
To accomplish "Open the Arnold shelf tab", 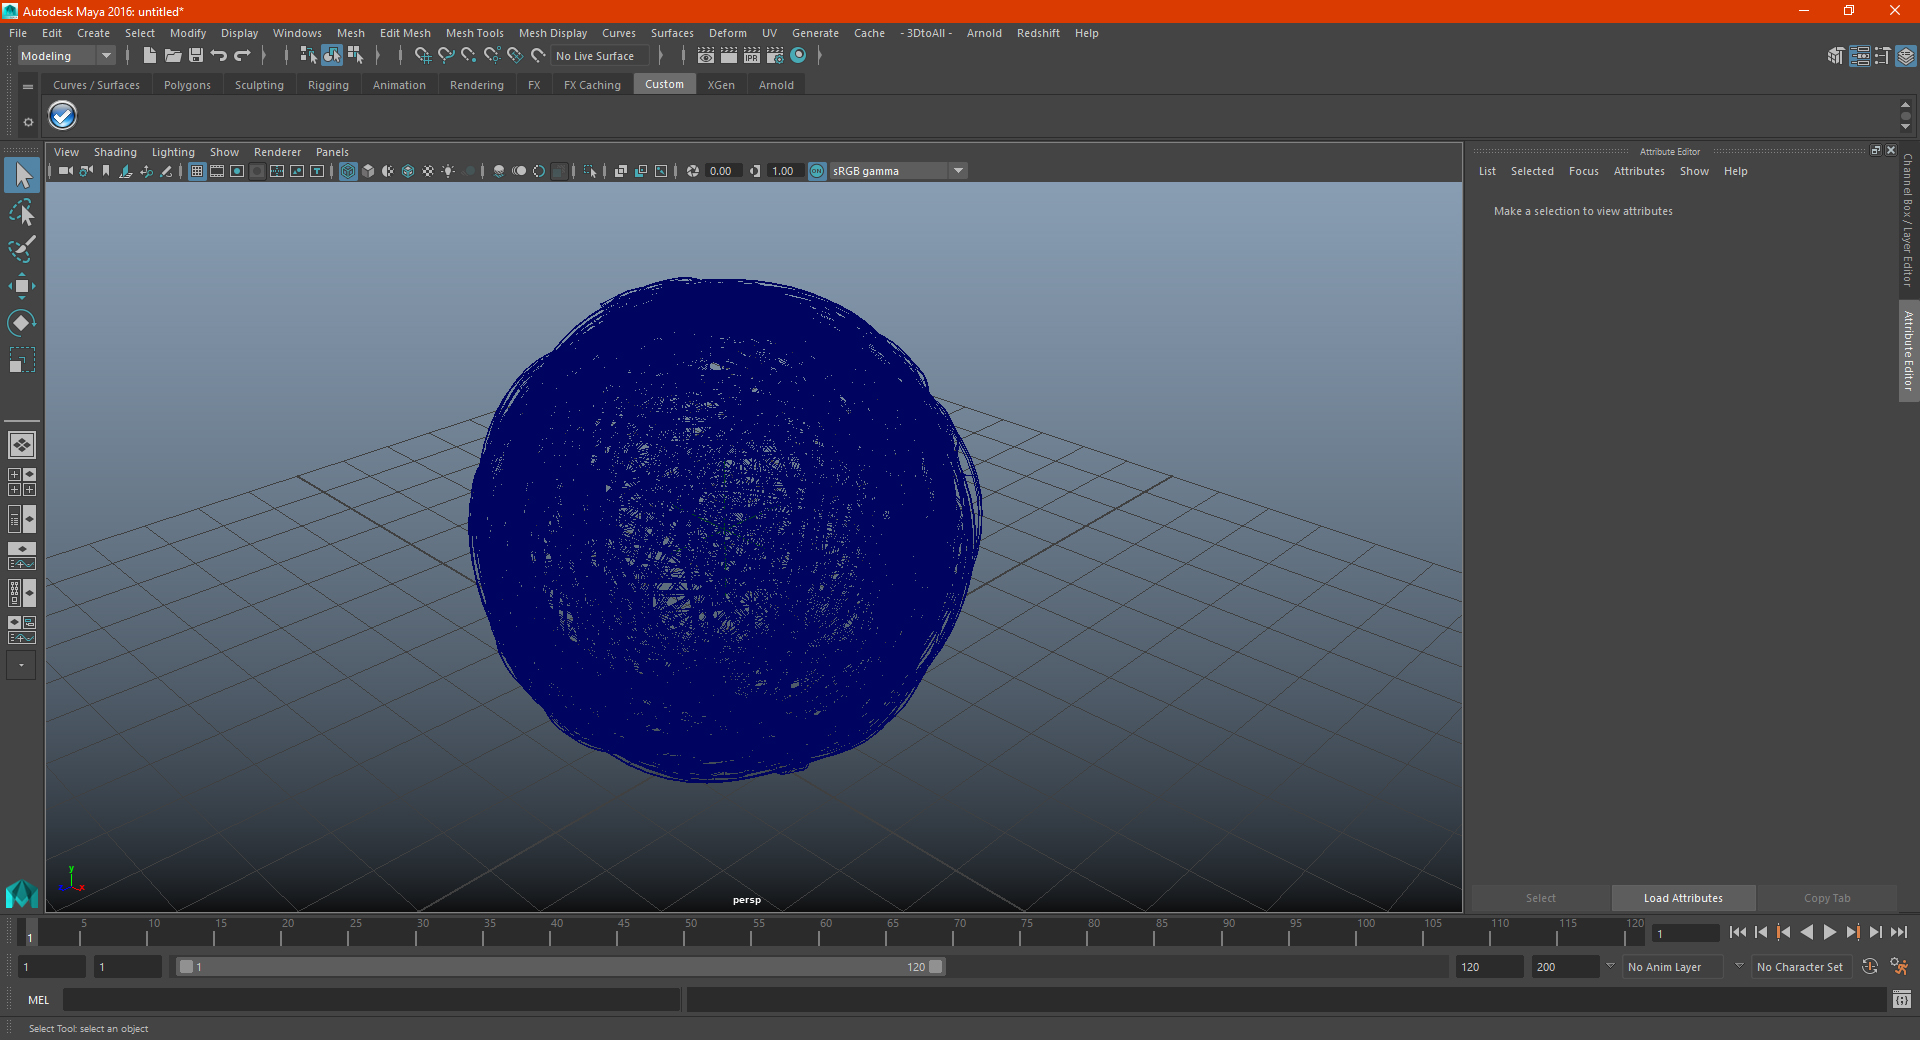I will [x=776, y=85].
